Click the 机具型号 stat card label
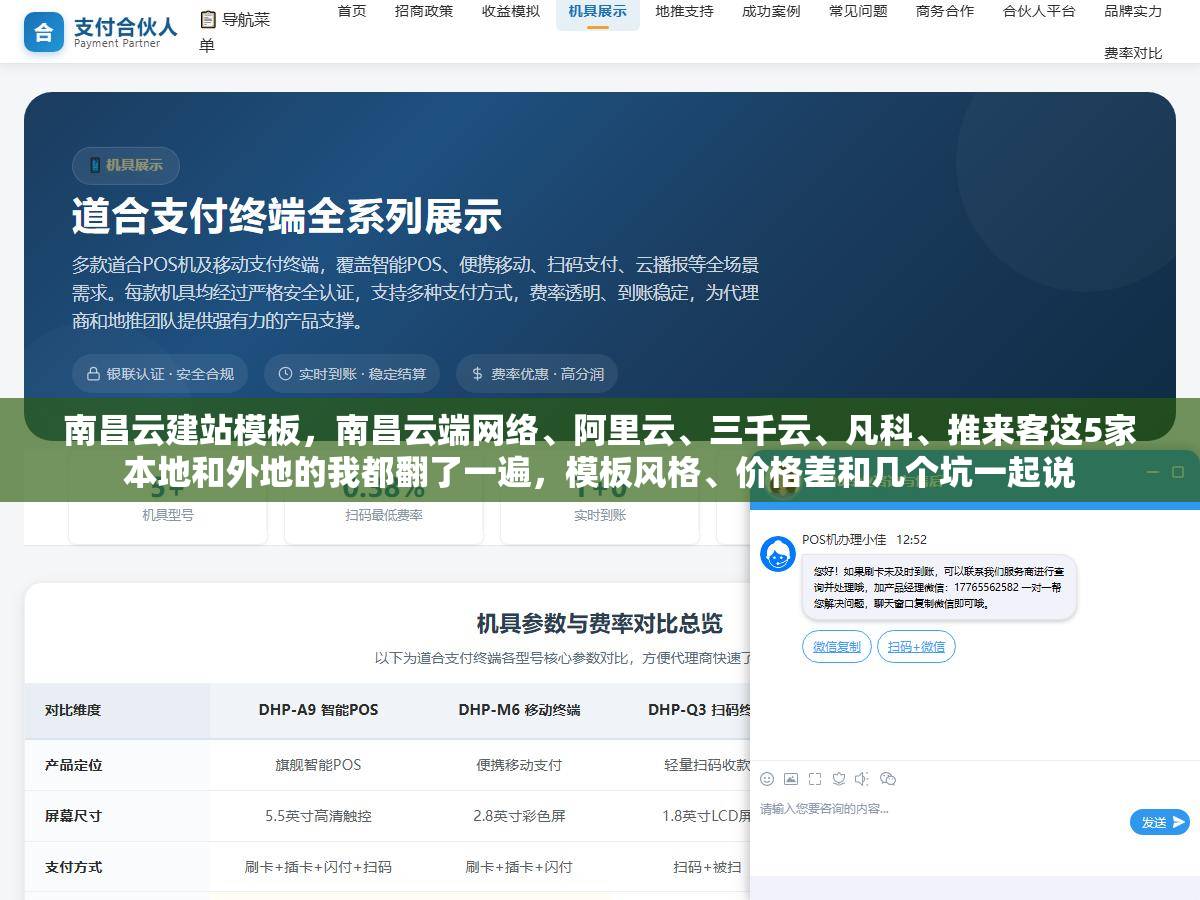 tap(168, 515)
